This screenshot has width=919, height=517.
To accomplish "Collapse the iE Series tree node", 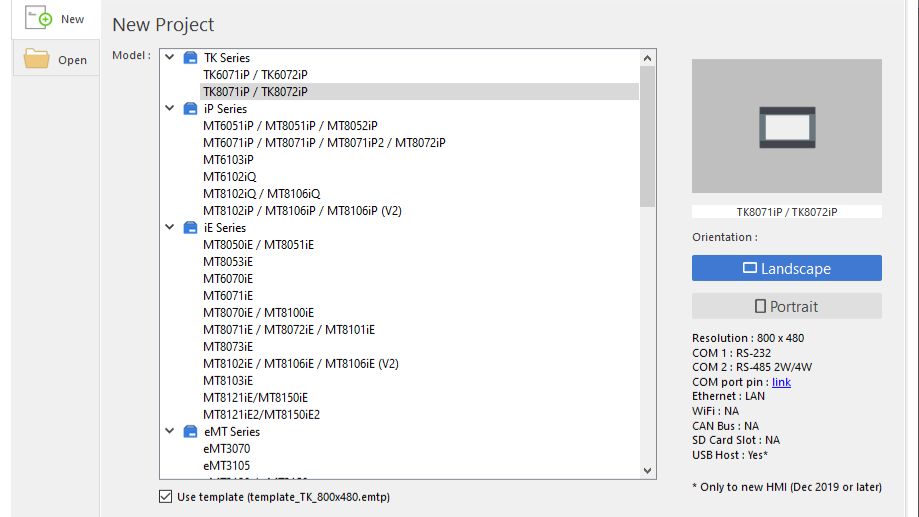I will [170, 228].
